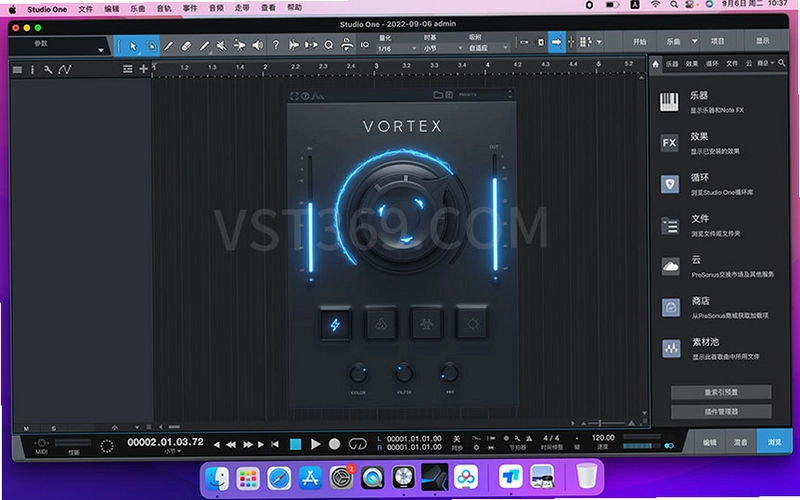Click the wrench options icon in track header
Screen dimensions: 800x500
pyautogui.click(x=48, y=69)
